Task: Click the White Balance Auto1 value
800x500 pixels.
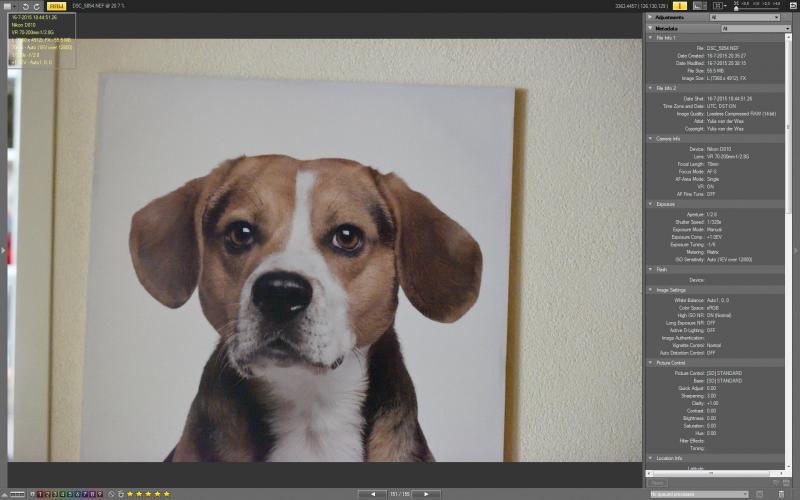Action: pos(718,300)
